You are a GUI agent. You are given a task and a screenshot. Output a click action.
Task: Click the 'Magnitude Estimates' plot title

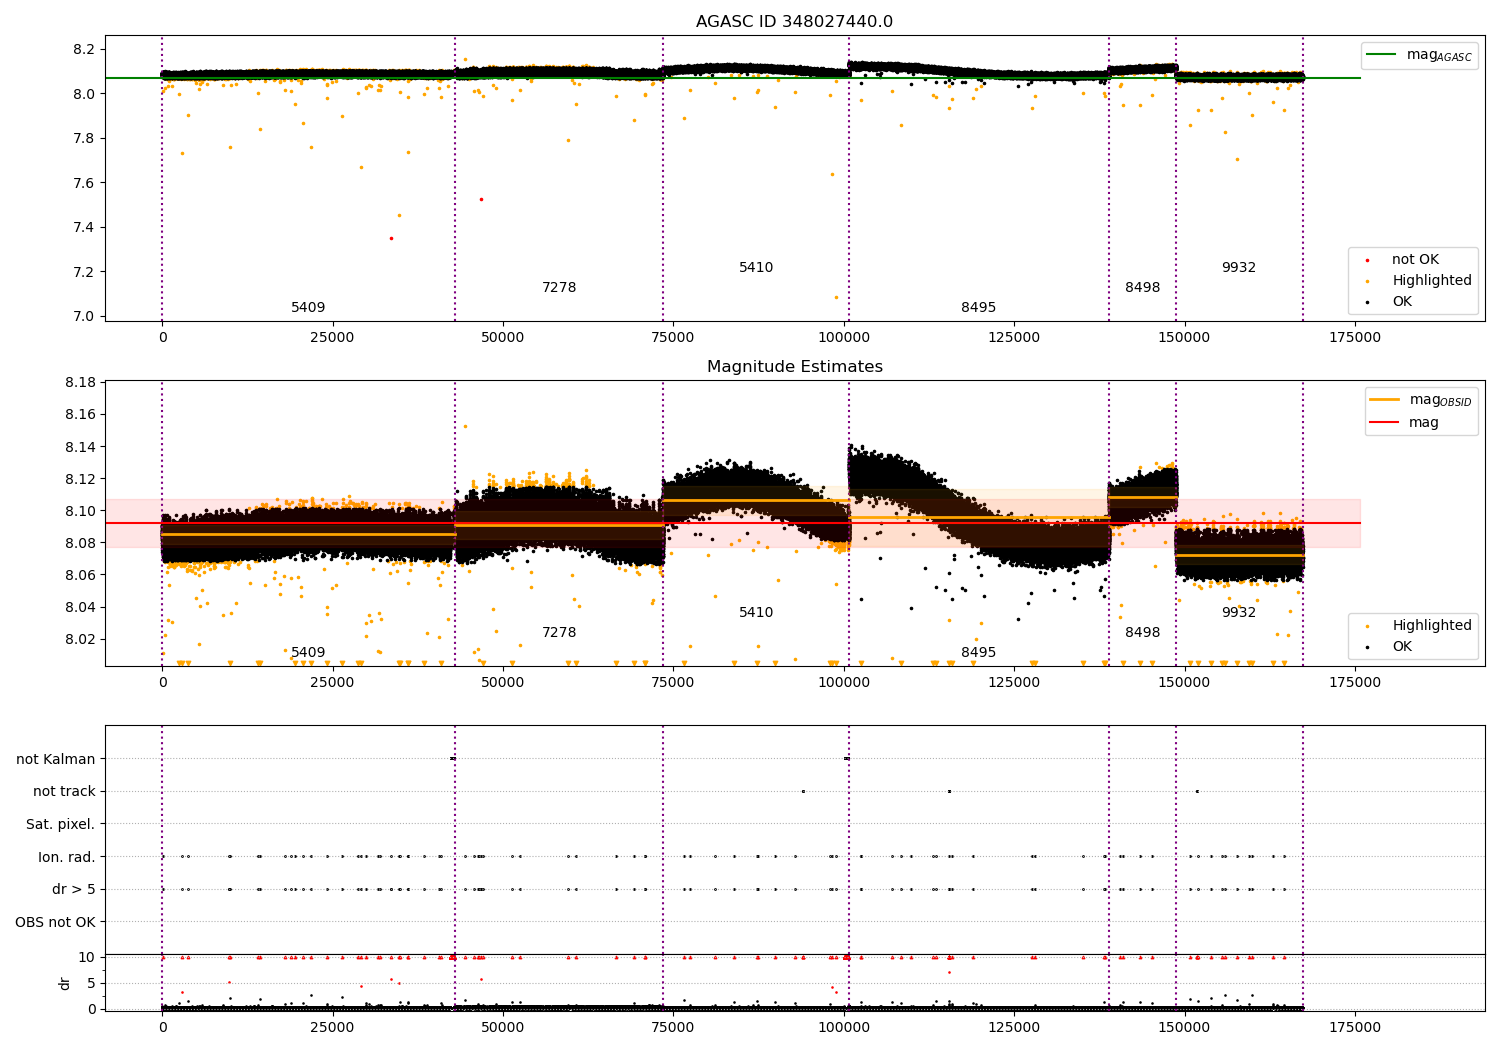pyautogui.click(x=794, y=367)
